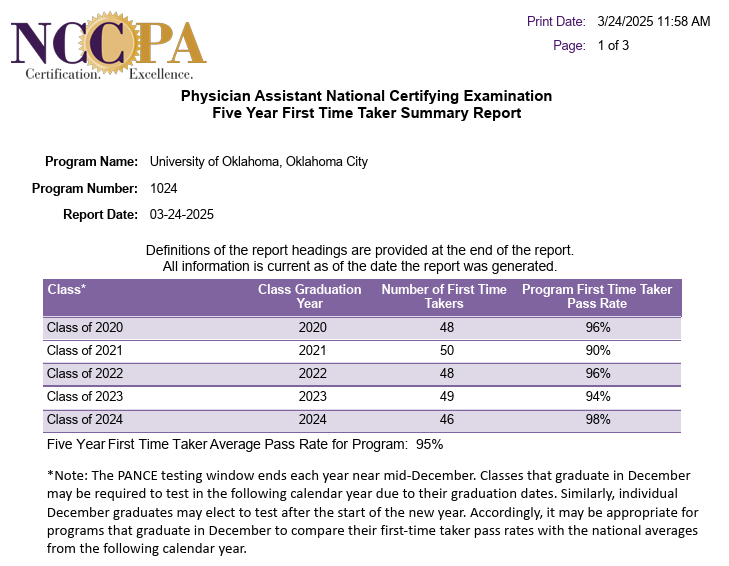Screen dimensions: 729x566
Task: Click program number 1024
Action: pyautogui.click(x=164, y=188)
